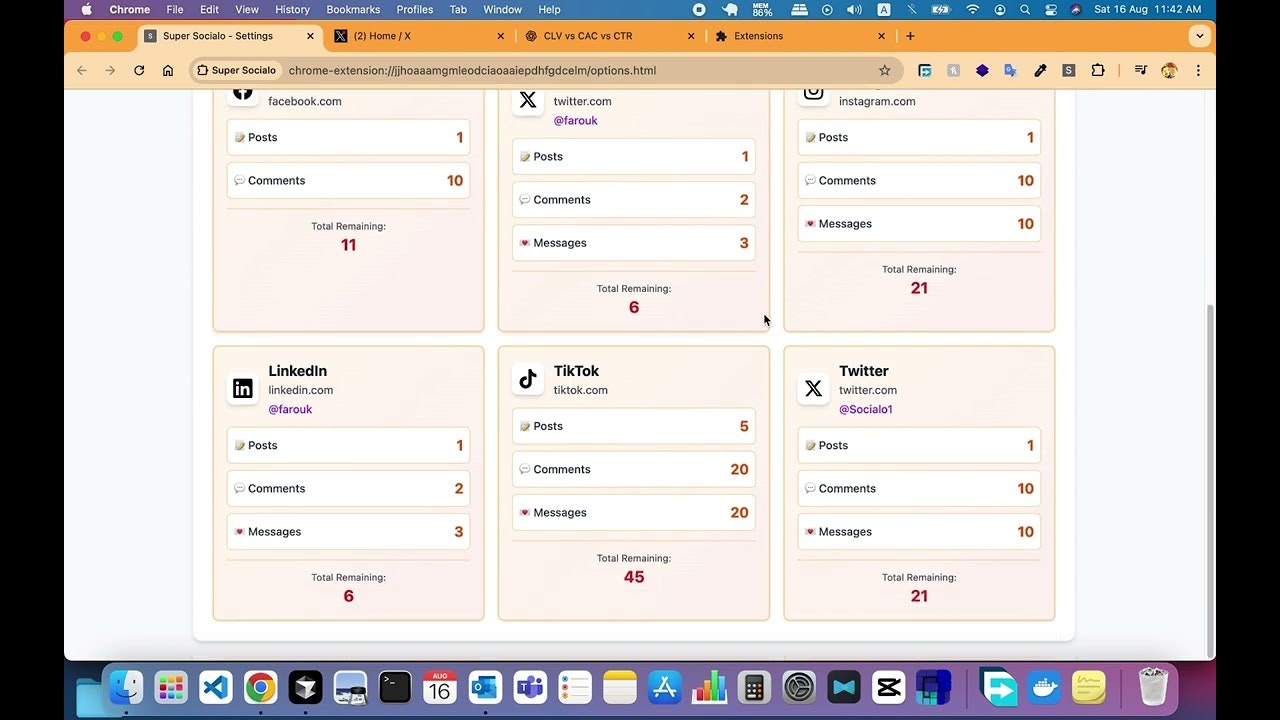The width and height of the screenshot is (1280, 720).
Task: Select the Instagram Messages row
Action: coord(919,223)
